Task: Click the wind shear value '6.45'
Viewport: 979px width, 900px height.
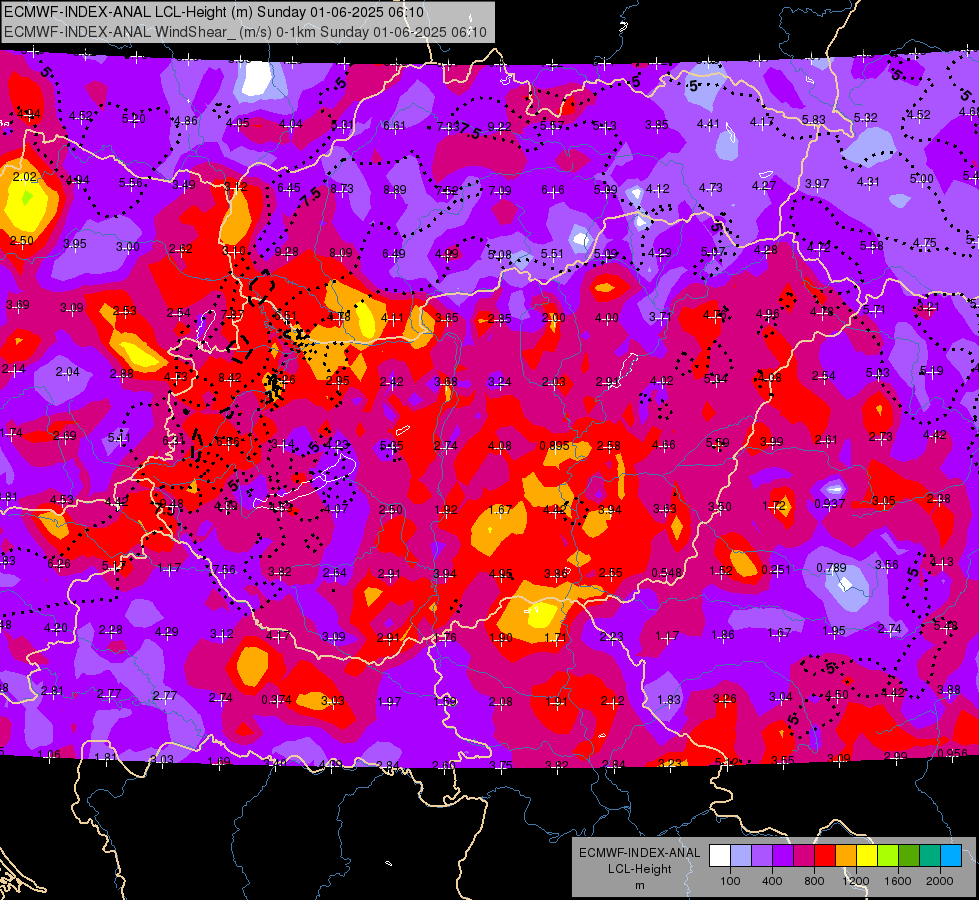Action: [x=289, y=187]
